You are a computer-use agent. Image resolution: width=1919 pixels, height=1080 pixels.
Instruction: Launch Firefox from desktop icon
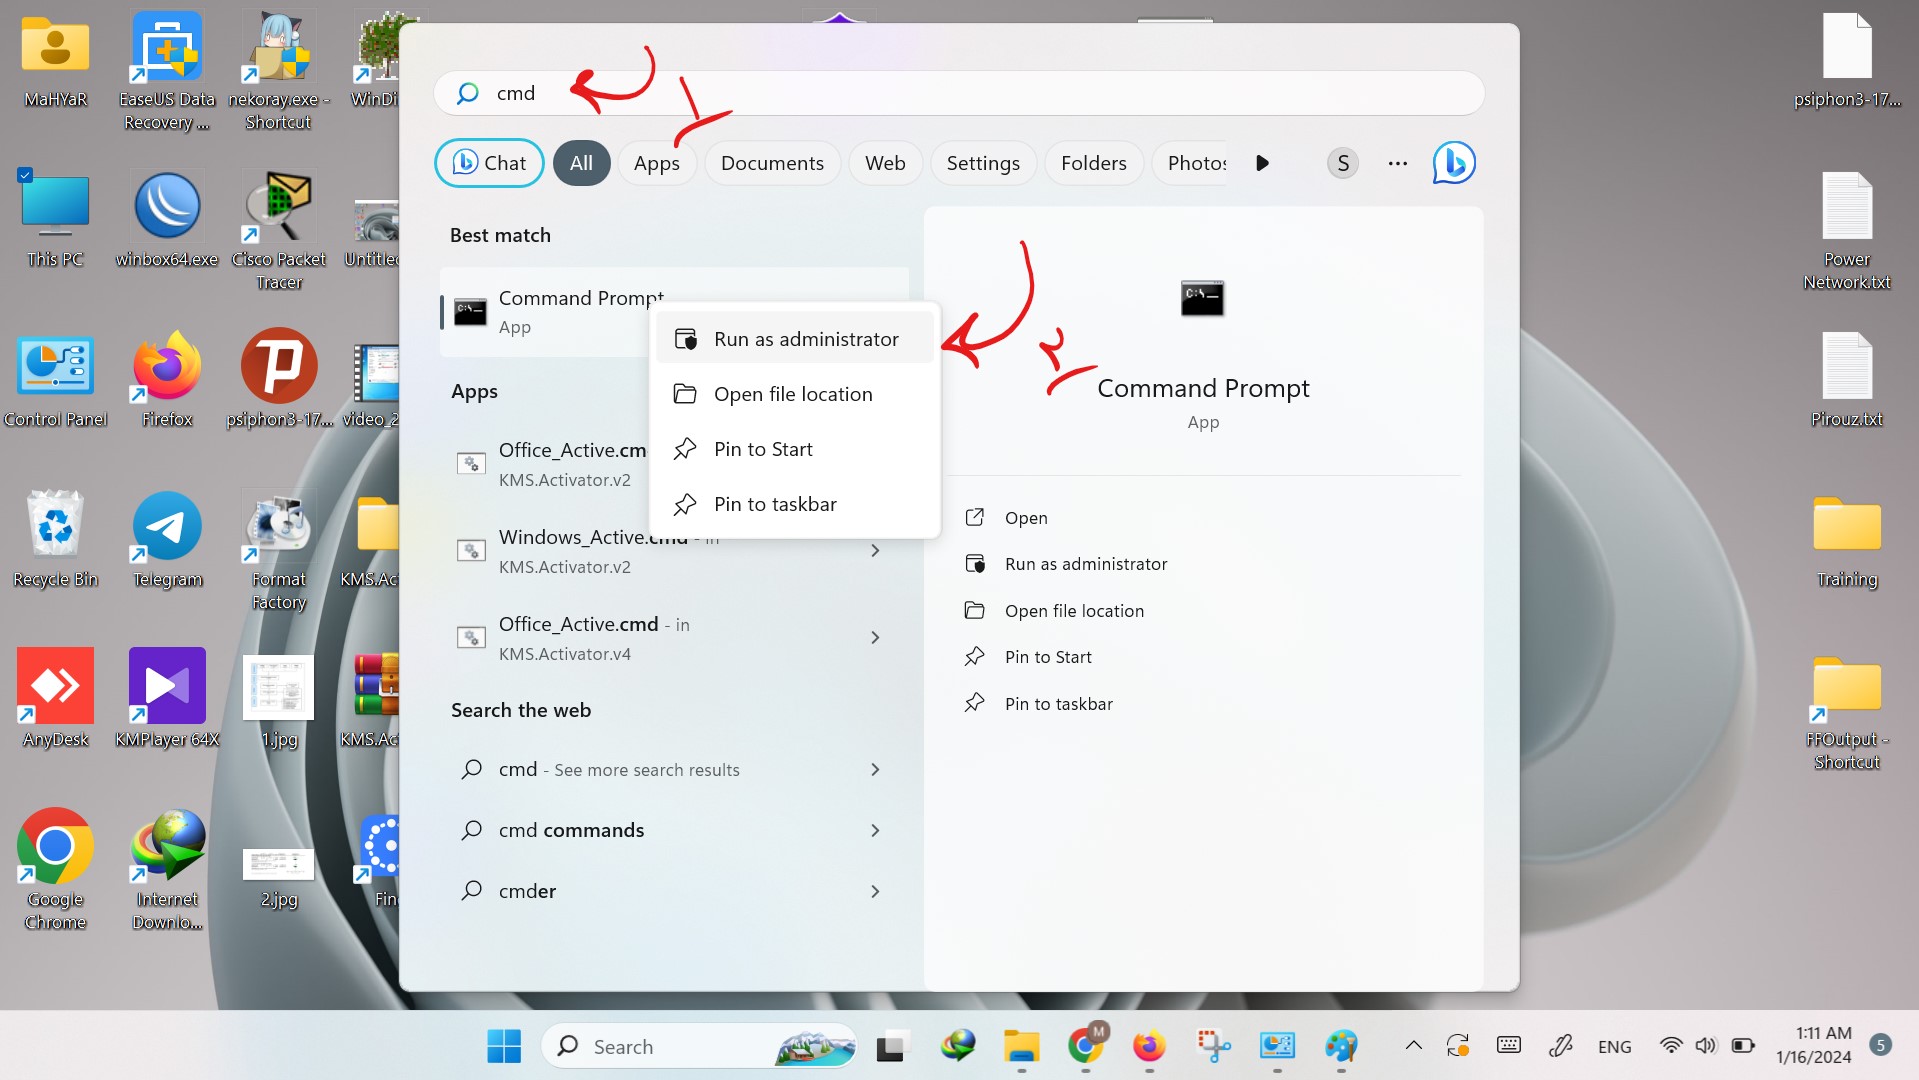(x=167, y=380)
